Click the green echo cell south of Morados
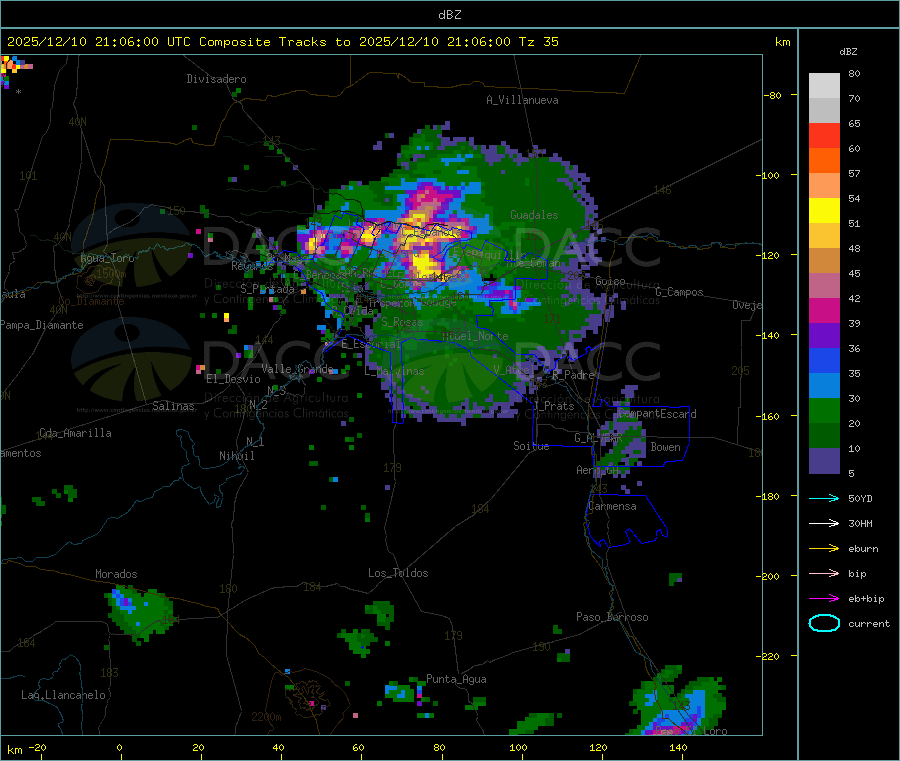Image resolution: width=900 pixels, height=761 pixels. (139, 613)
